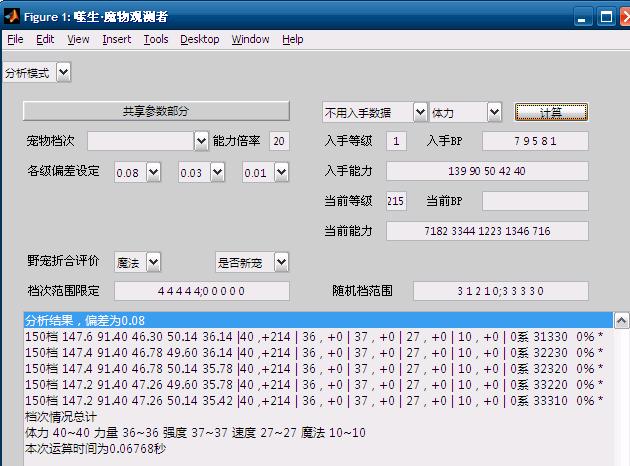The height and width of the screenshot is (466, 630).
Task: Open the Insert menu
Action: 116,39
